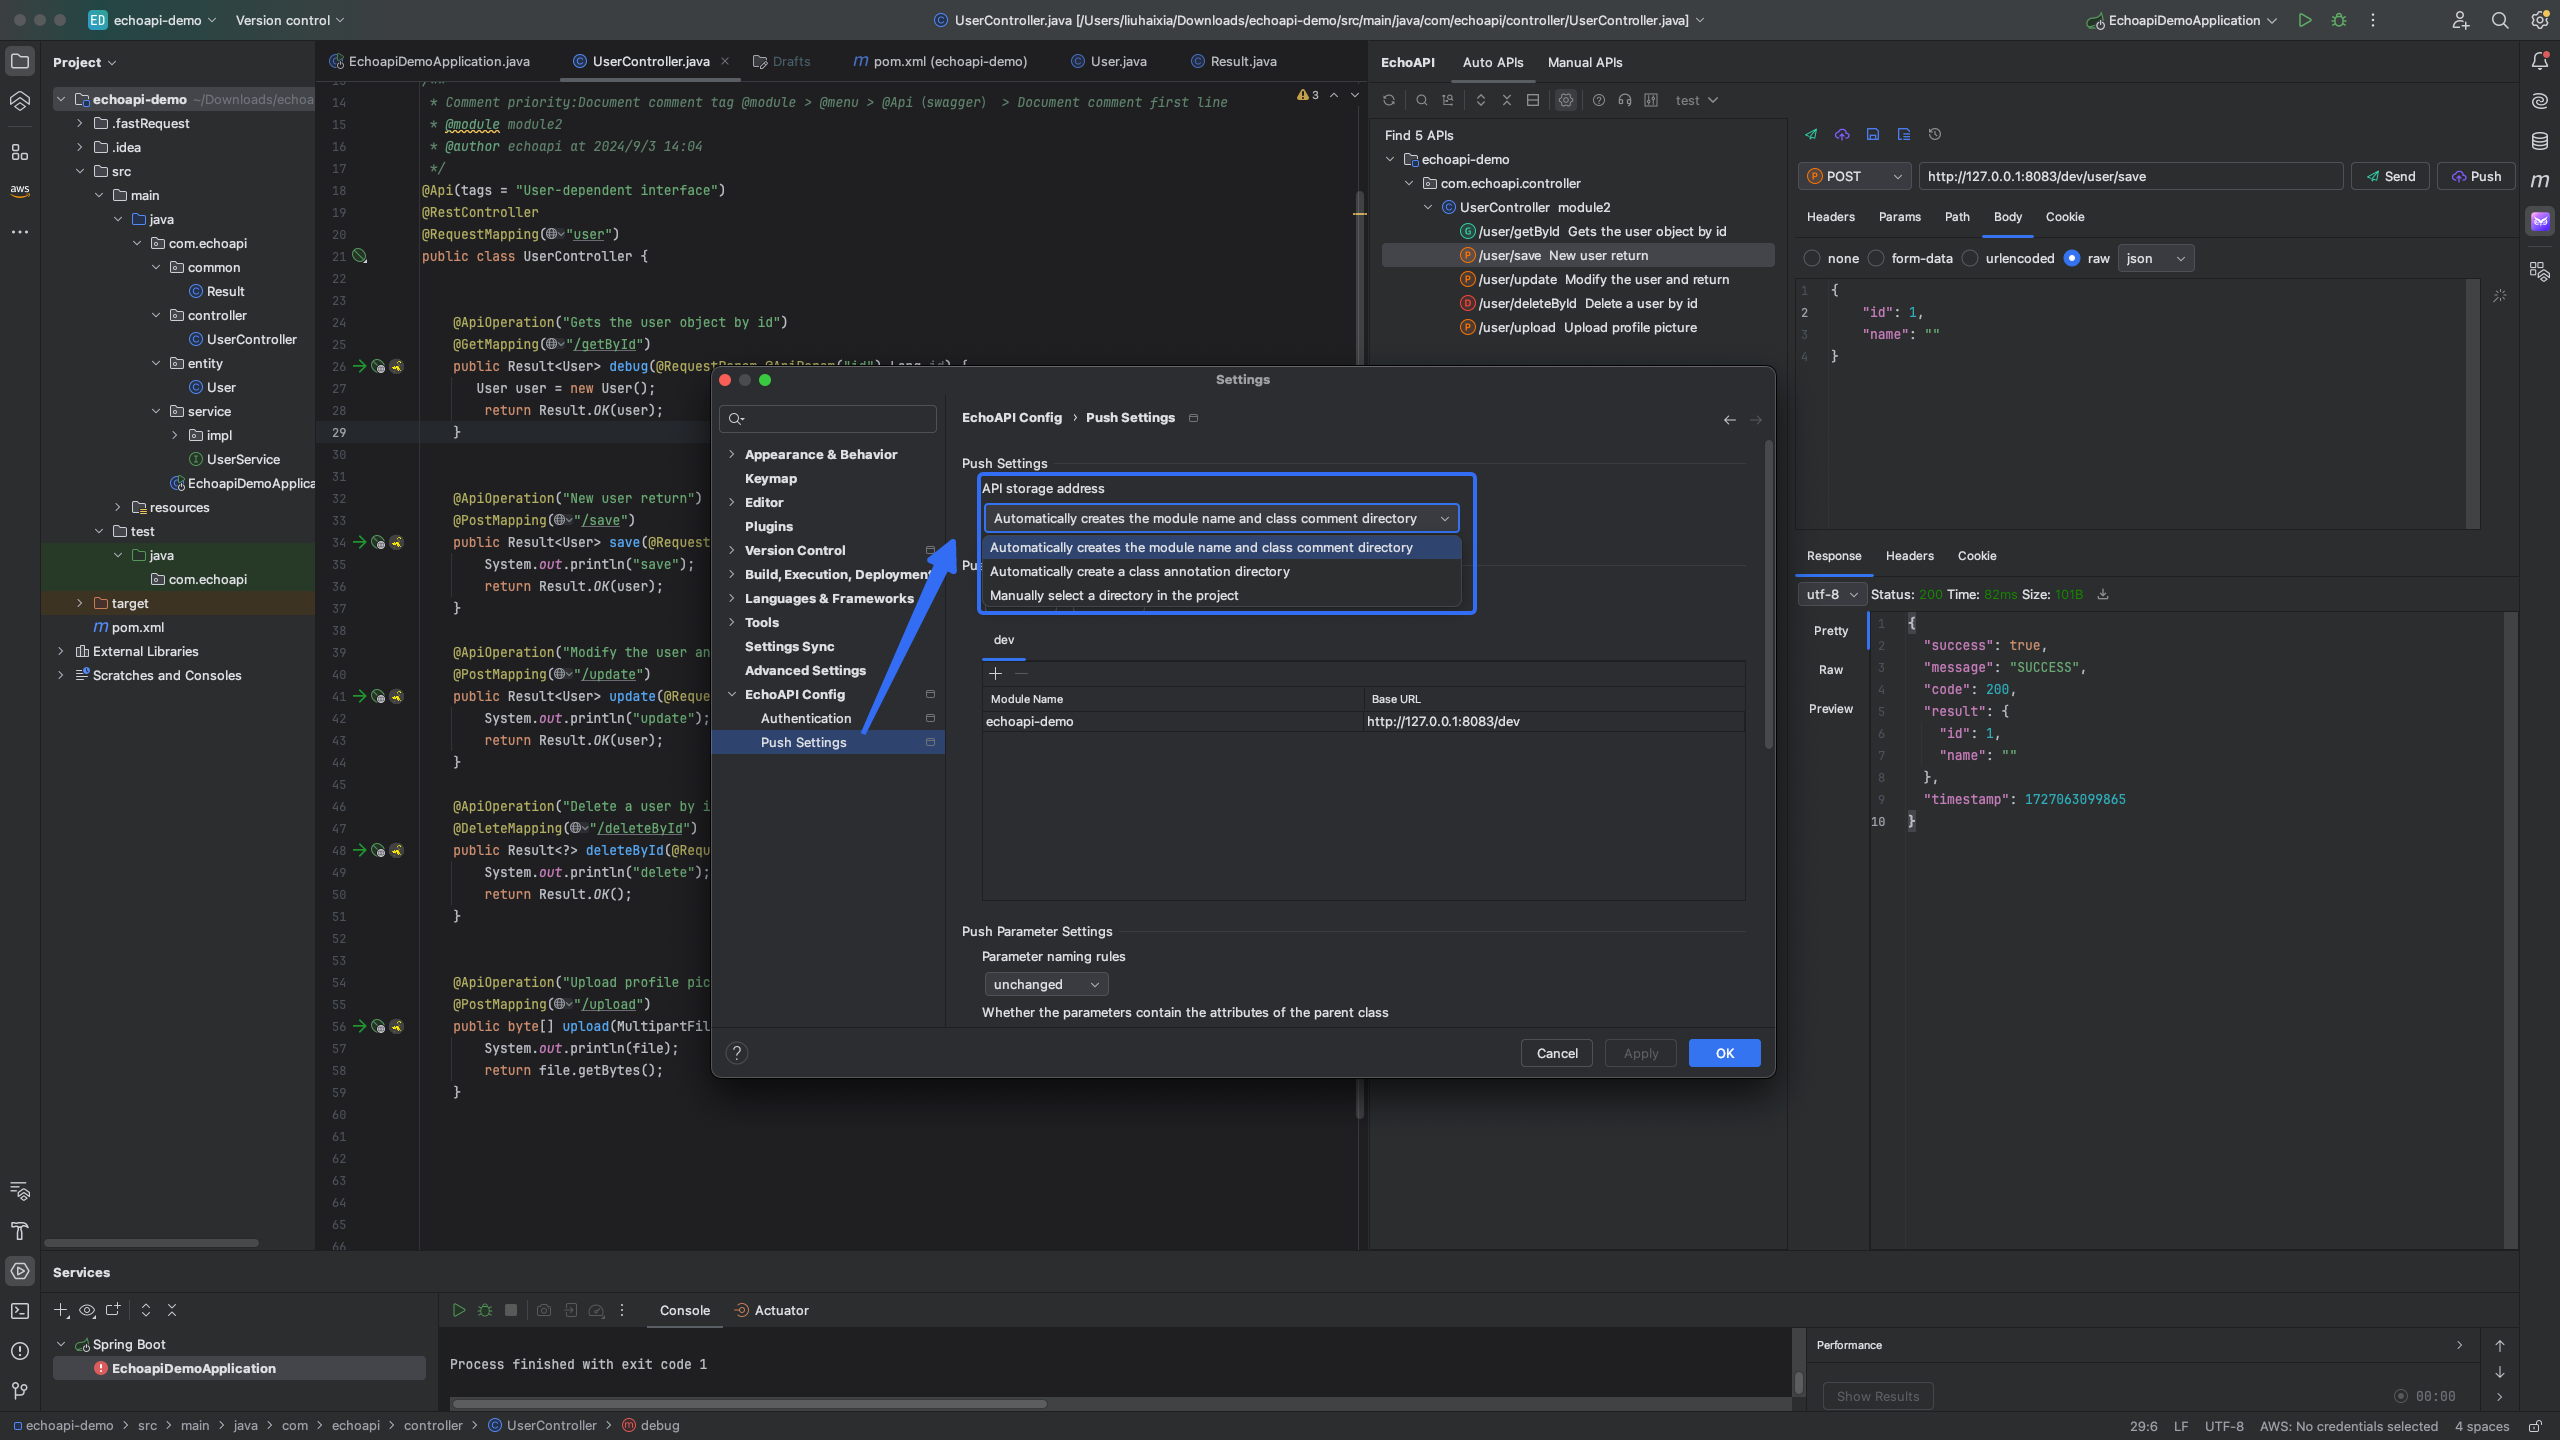Viewport: 2560px width, 1440px height.
Task: Switch to the Headers request tab
Action: tap(1830, 217)
